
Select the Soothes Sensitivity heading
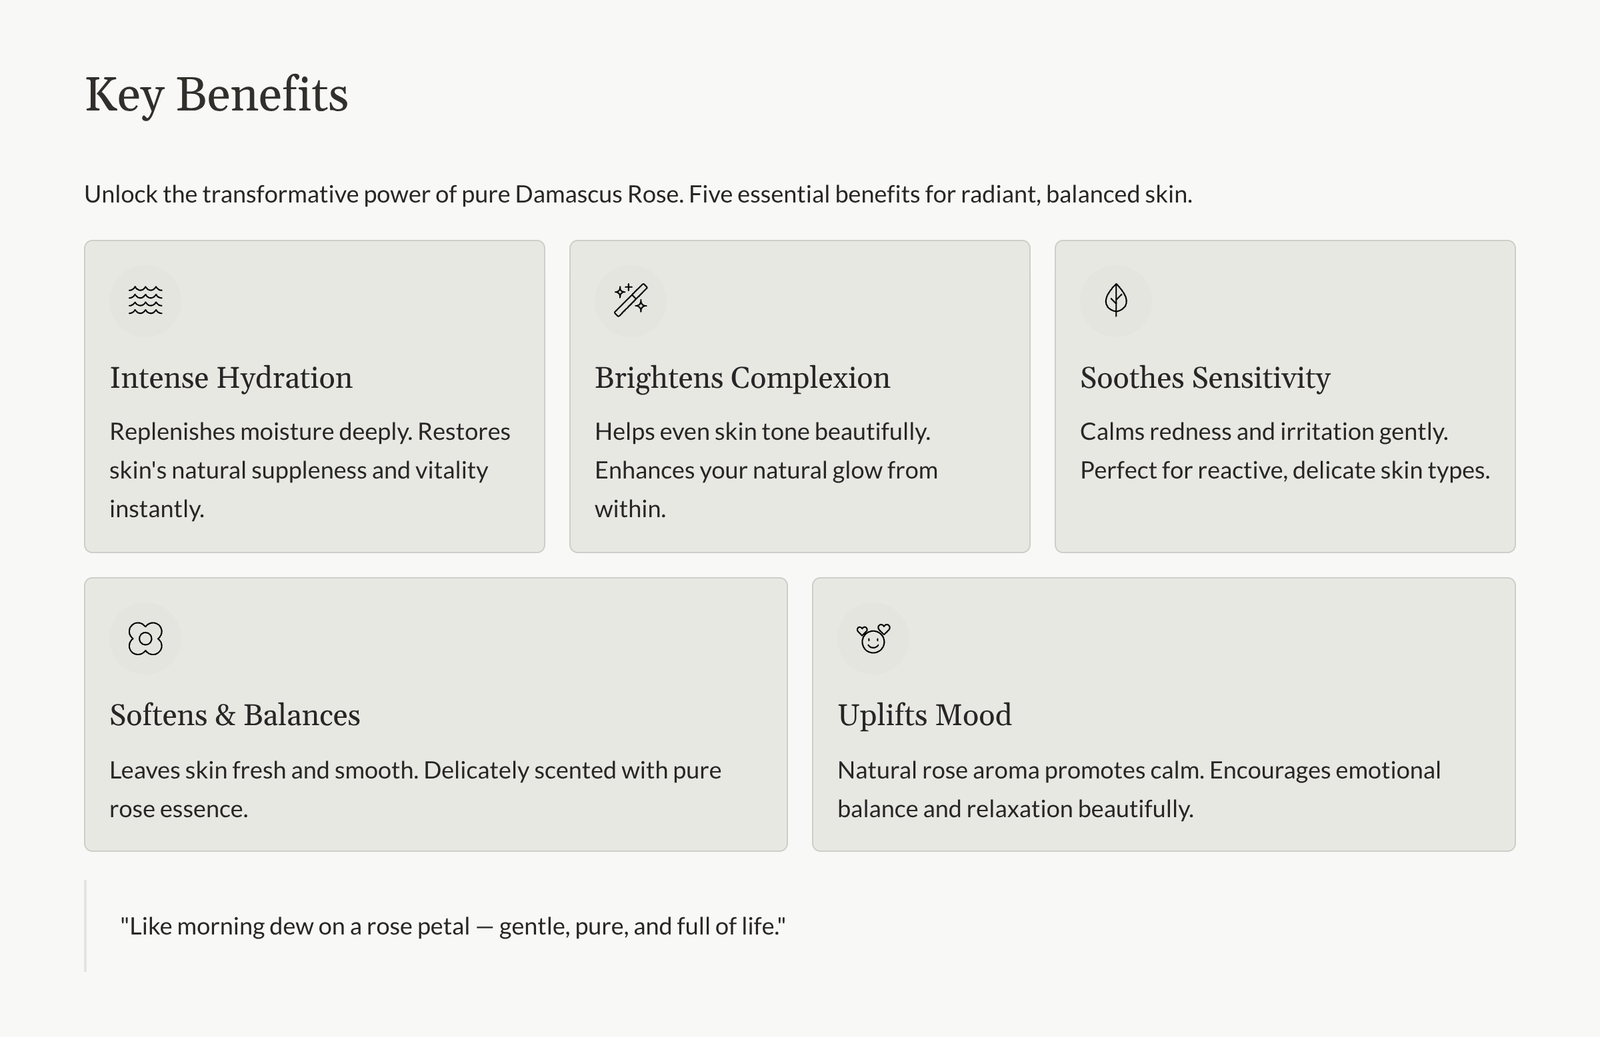tap(1205, 378)
